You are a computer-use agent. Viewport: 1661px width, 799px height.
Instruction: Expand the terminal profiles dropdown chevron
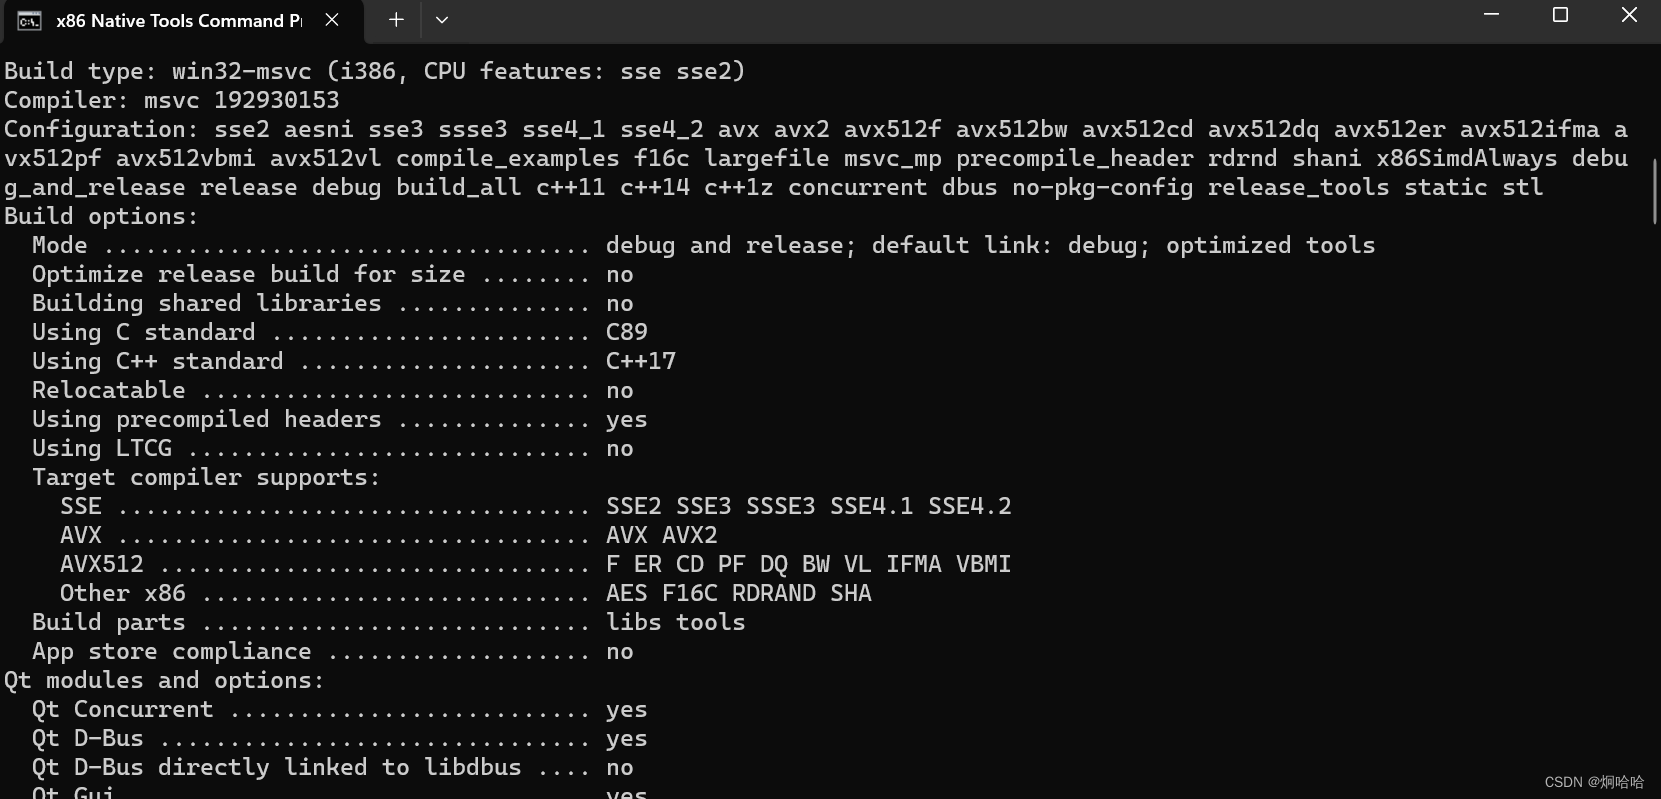pos(441,20)
